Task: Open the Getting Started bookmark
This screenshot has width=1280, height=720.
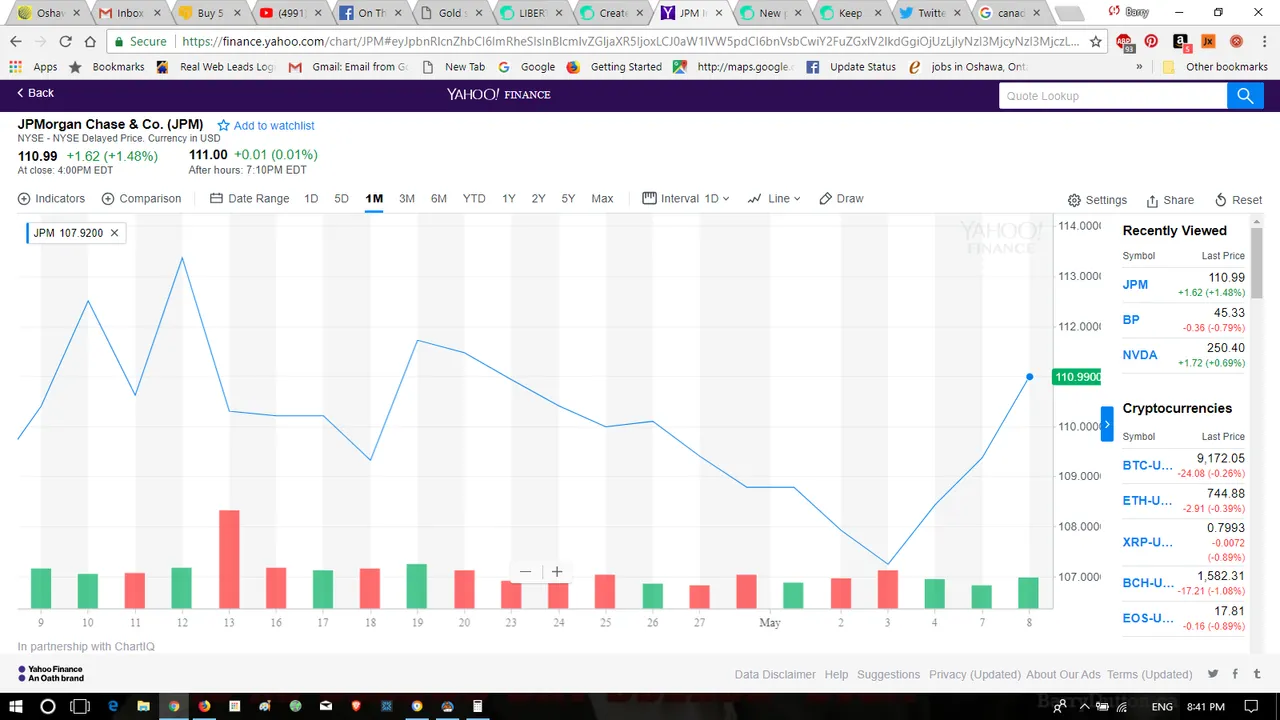Action: (614, 67)
